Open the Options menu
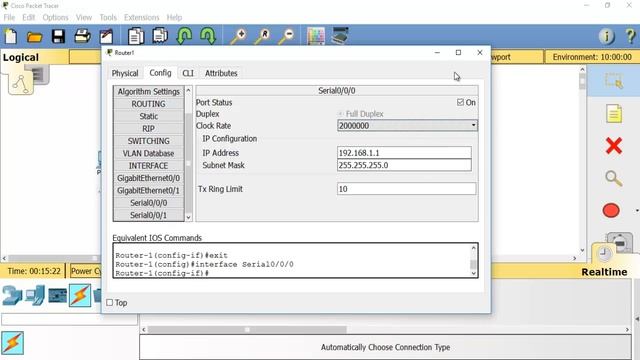The width and height of the screenshot is (640, 360). click(x=56, y=18)
